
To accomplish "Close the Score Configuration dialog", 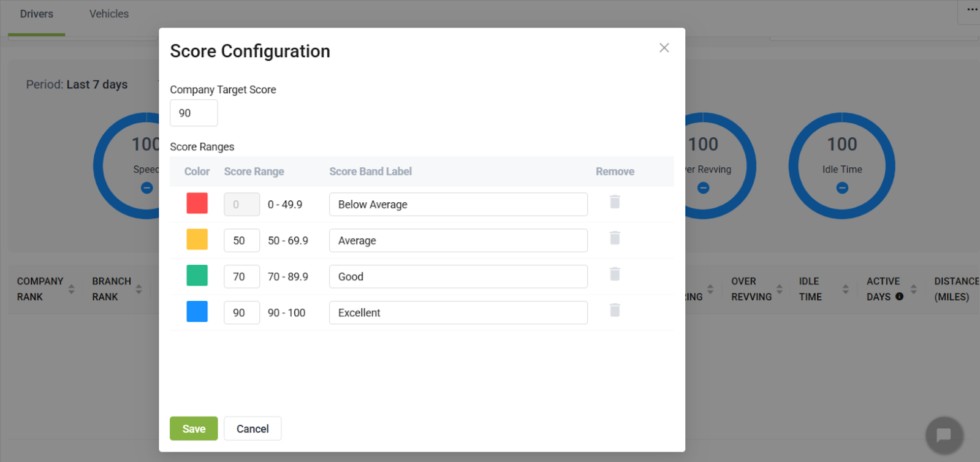I will pos(664,48).
